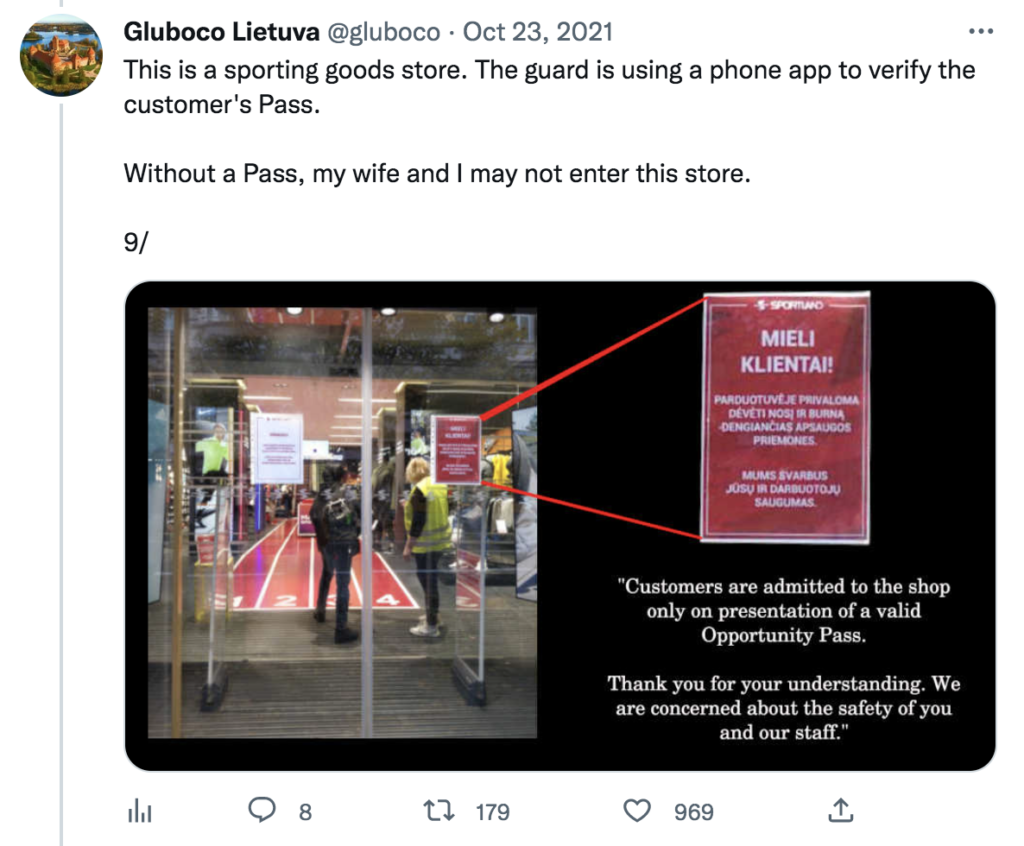Open the three-dot more options menu

pyautogui.click(x=981, y=31)
